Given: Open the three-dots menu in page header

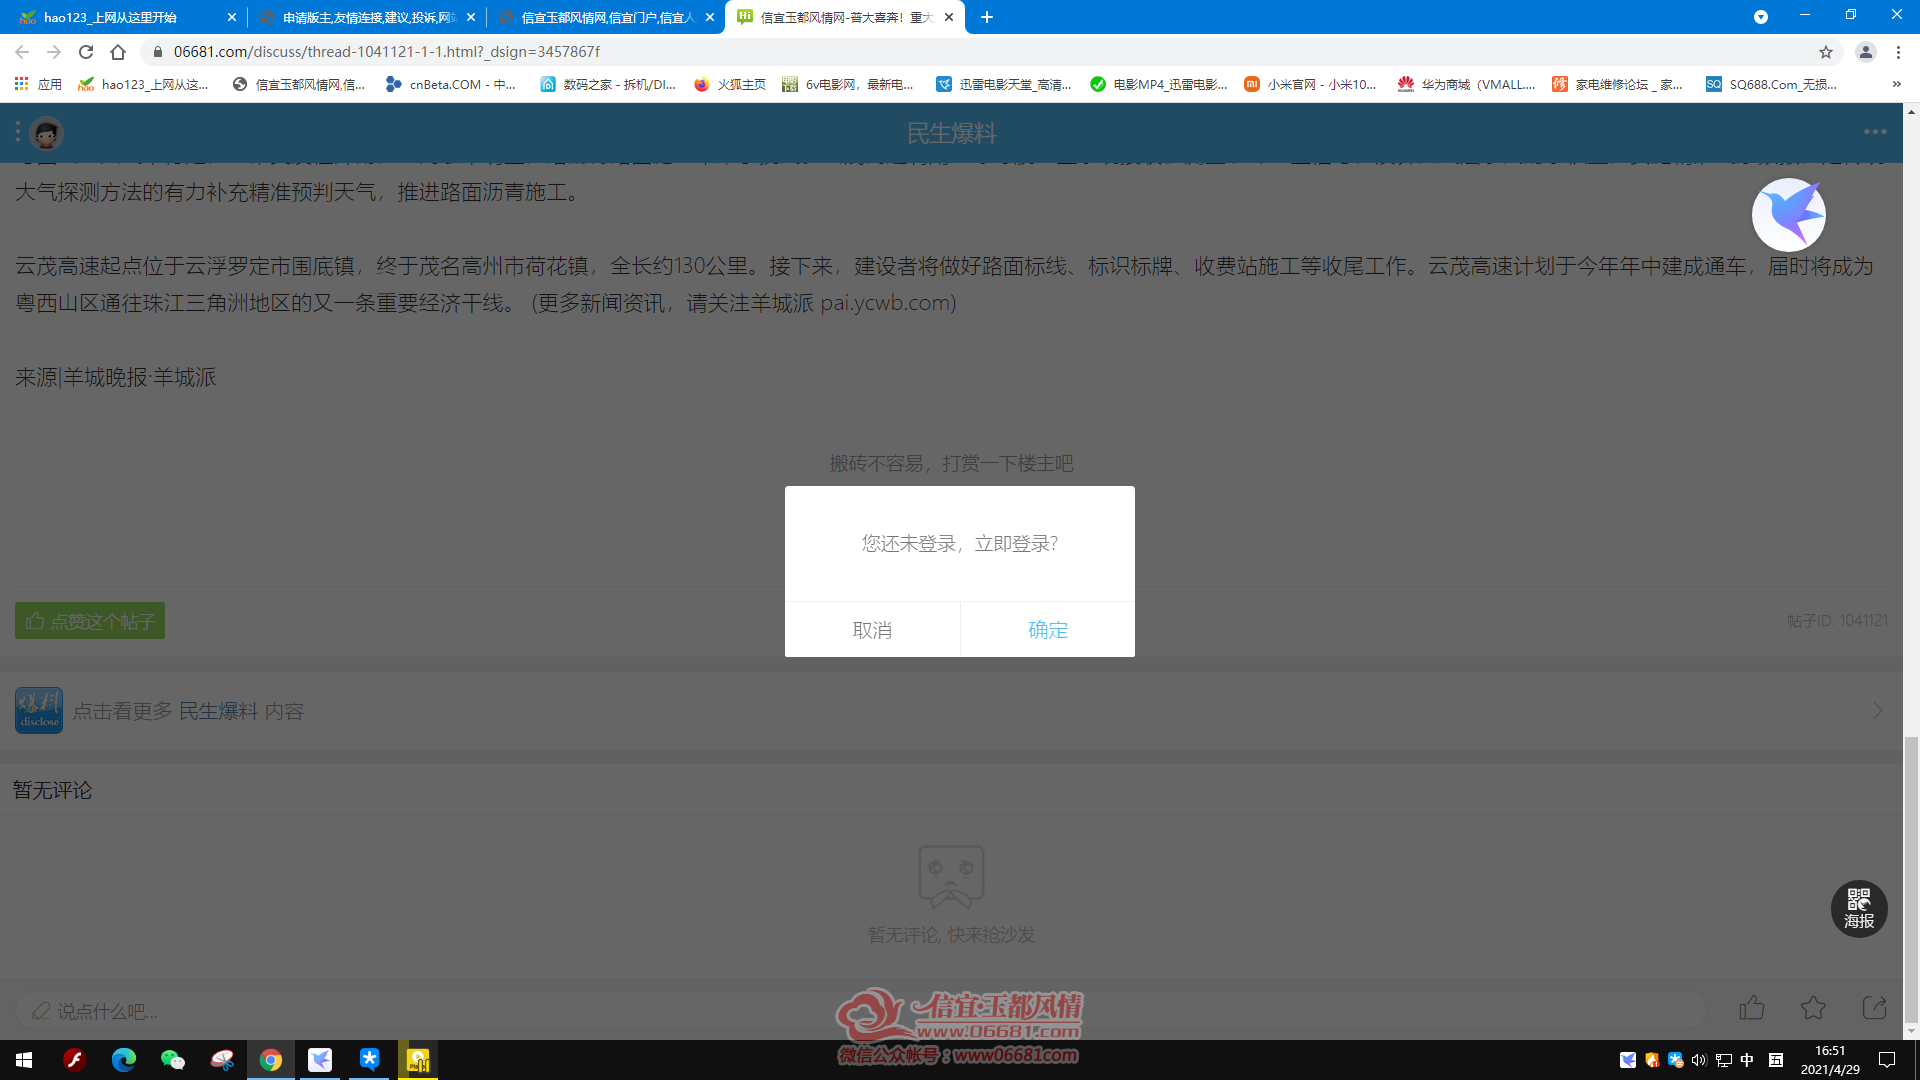Looking at the screenshot, I should (x=1875, y=132).
